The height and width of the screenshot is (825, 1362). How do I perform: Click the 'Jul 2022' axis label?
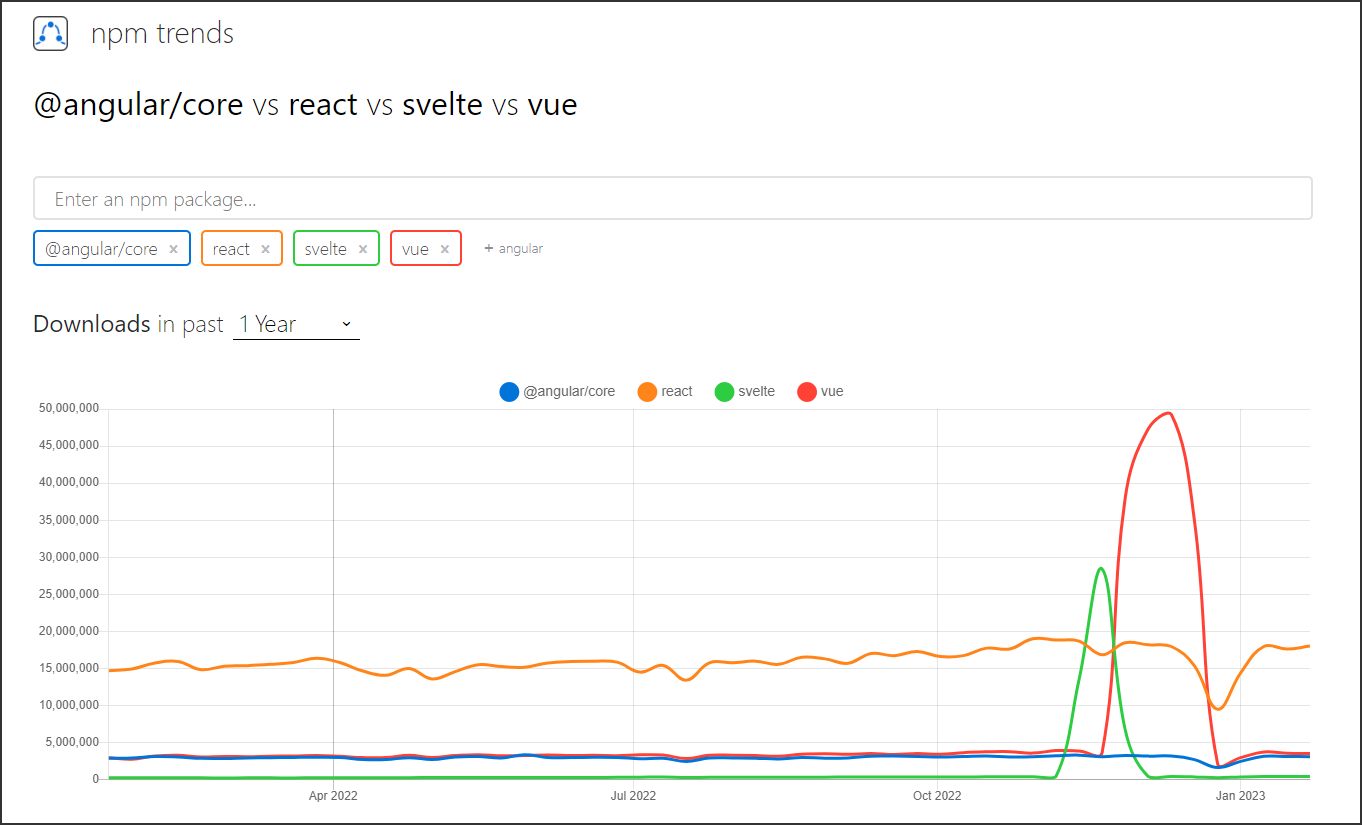(x=633, y=796)
